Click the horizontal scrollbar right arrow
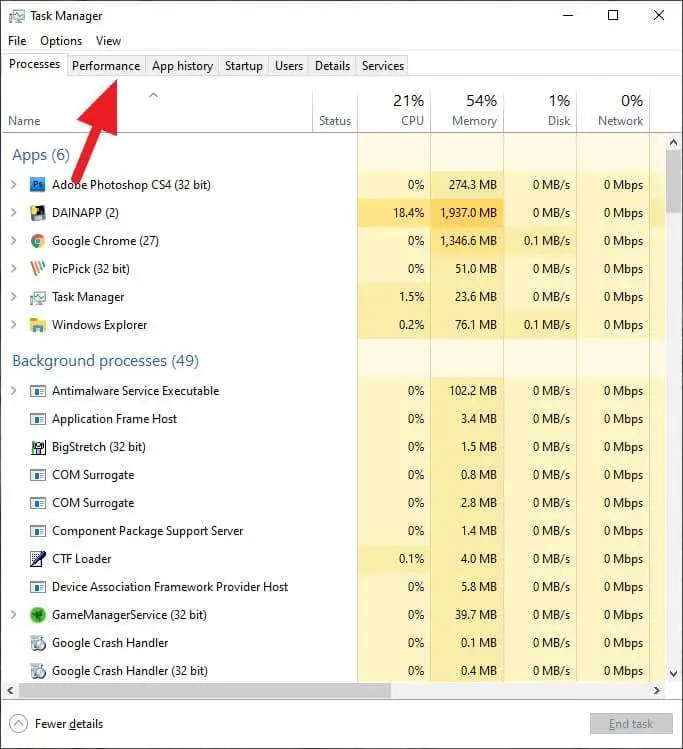Screen dimensions: 683x749 [657, 690]
